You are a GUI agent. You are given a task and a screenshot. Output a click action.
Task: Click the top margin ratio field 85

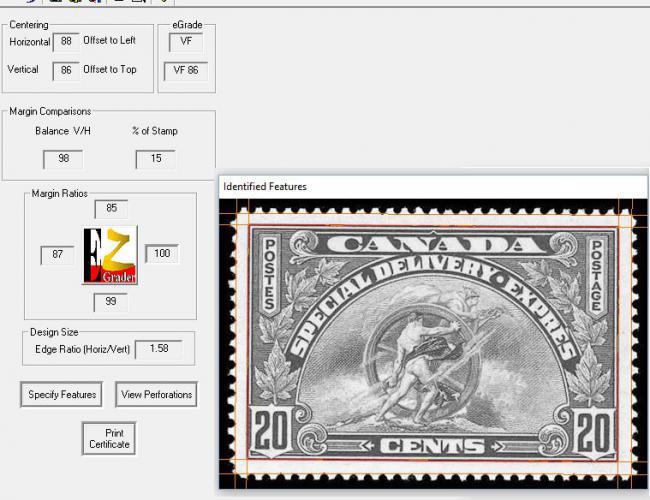[111, 209]
